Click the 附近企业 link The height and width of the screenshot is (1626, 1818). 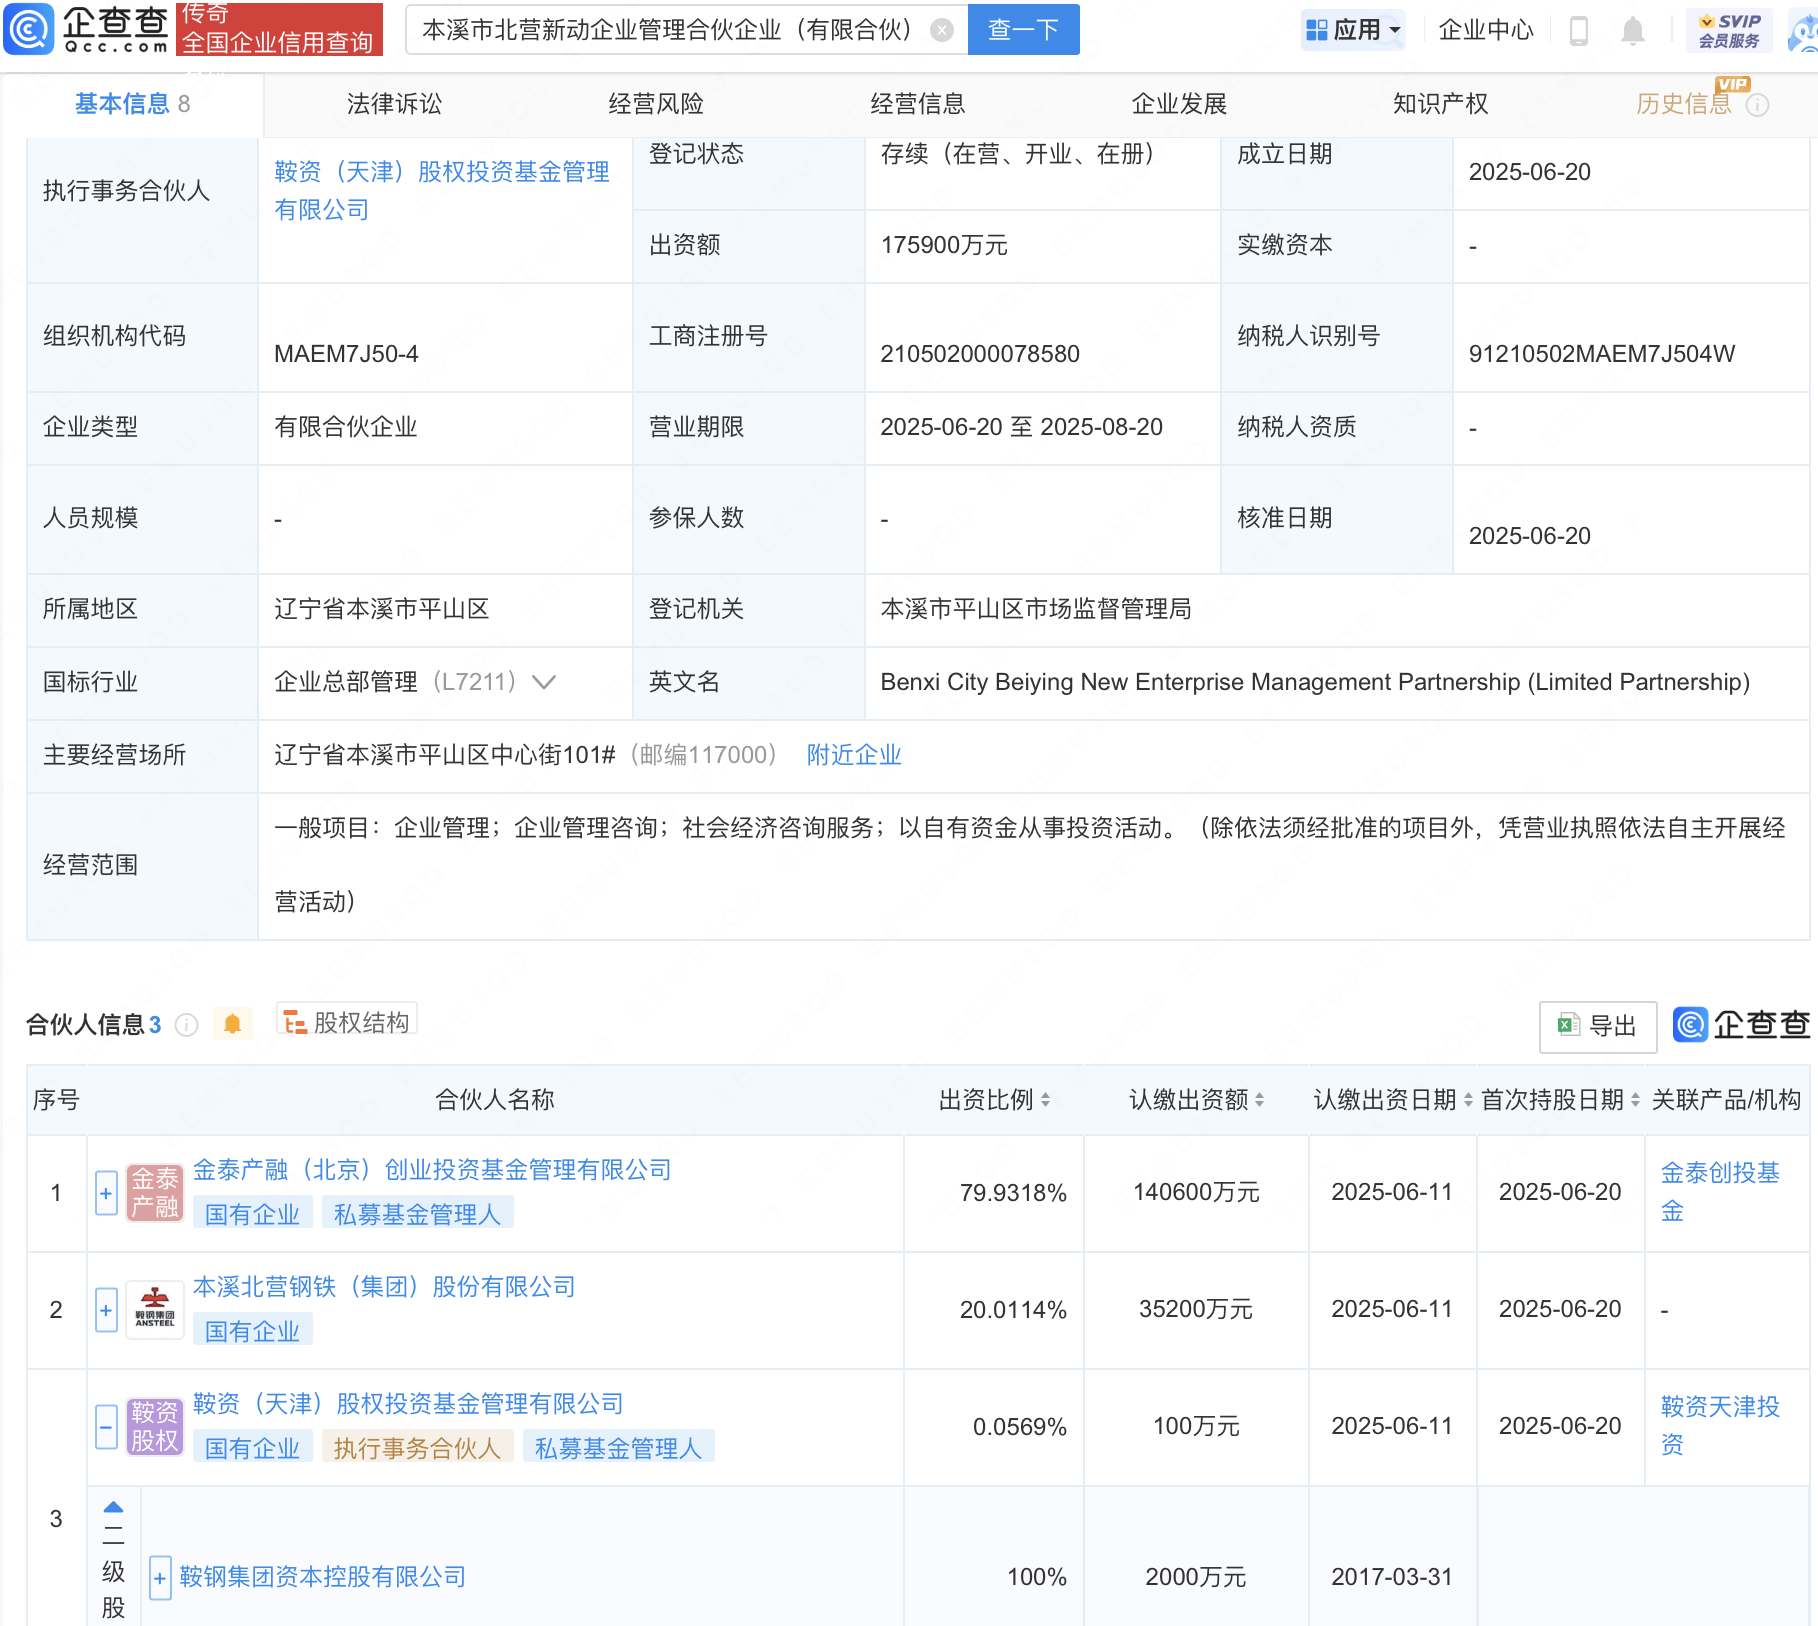pos(854,755)
